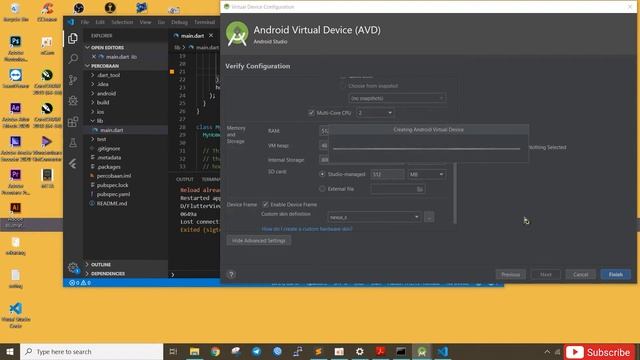Click the Windows Start button

[x=10, y=351]
